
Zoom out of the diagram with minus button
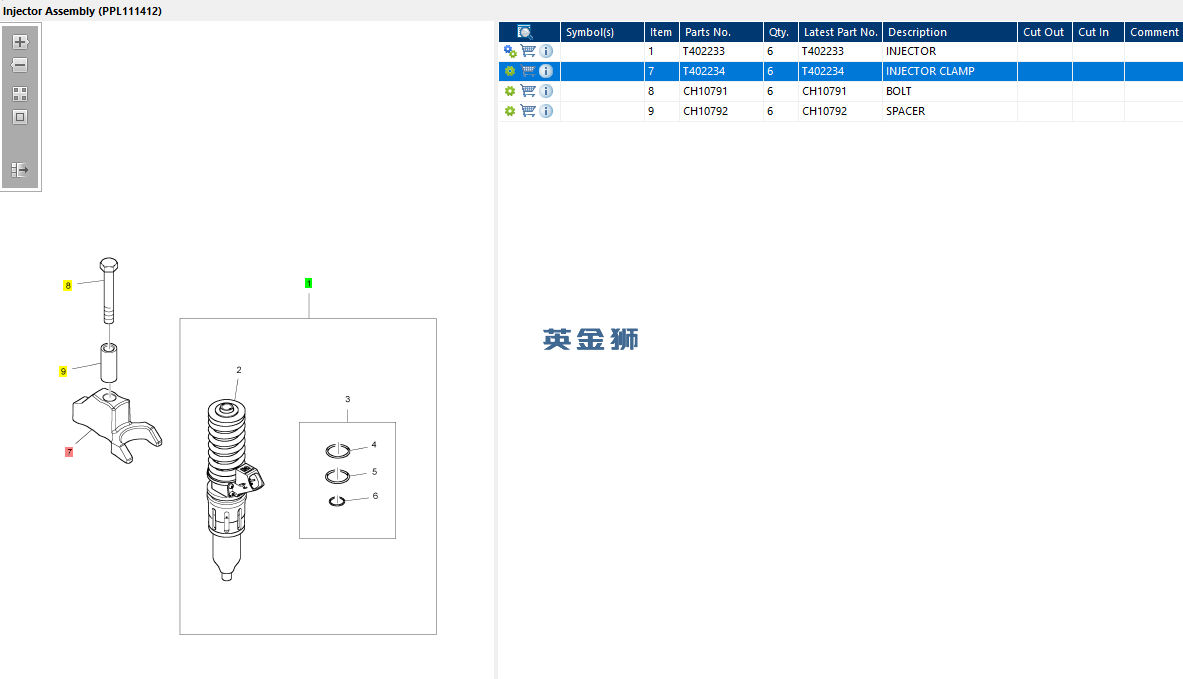pyautogui.click(x=20, y=66)
